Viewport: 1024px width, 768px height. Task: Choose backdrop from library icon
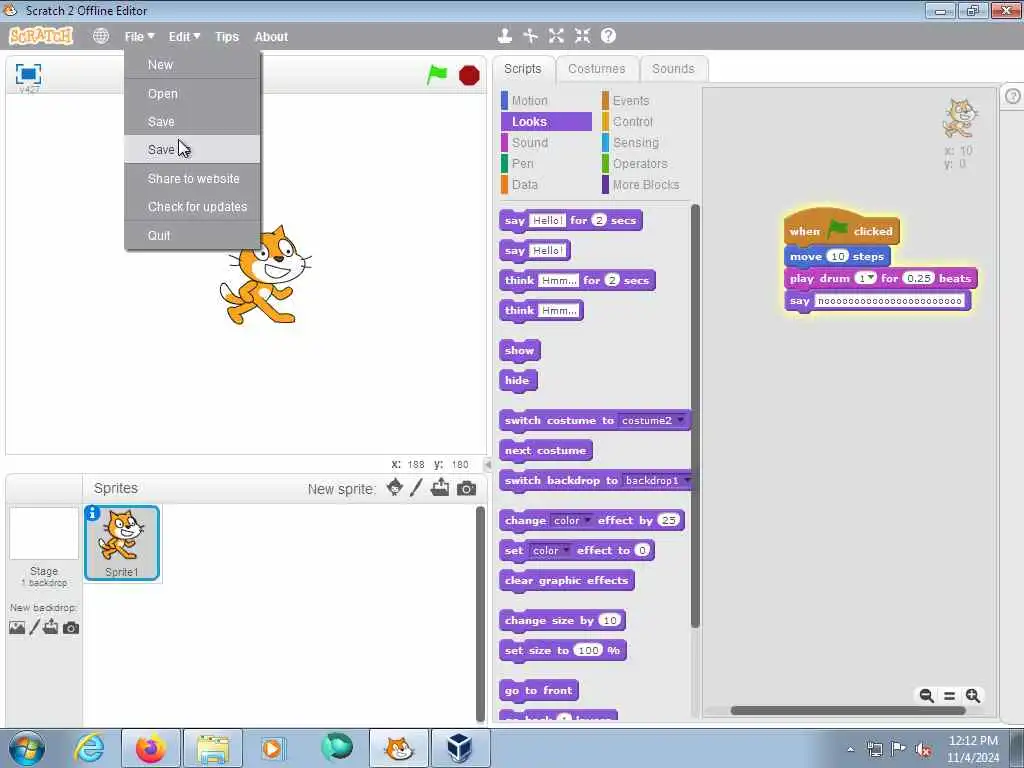click(17, 628)
